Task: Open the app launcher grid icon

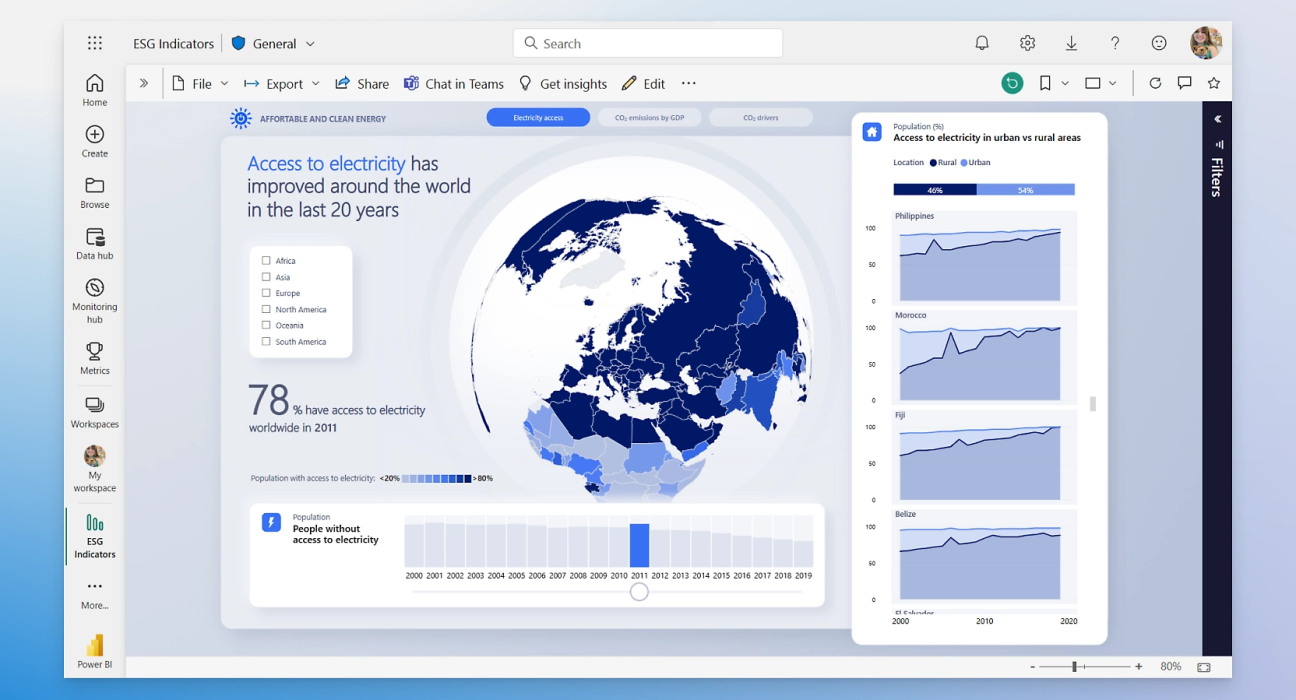Action: [x=95, y=43]
